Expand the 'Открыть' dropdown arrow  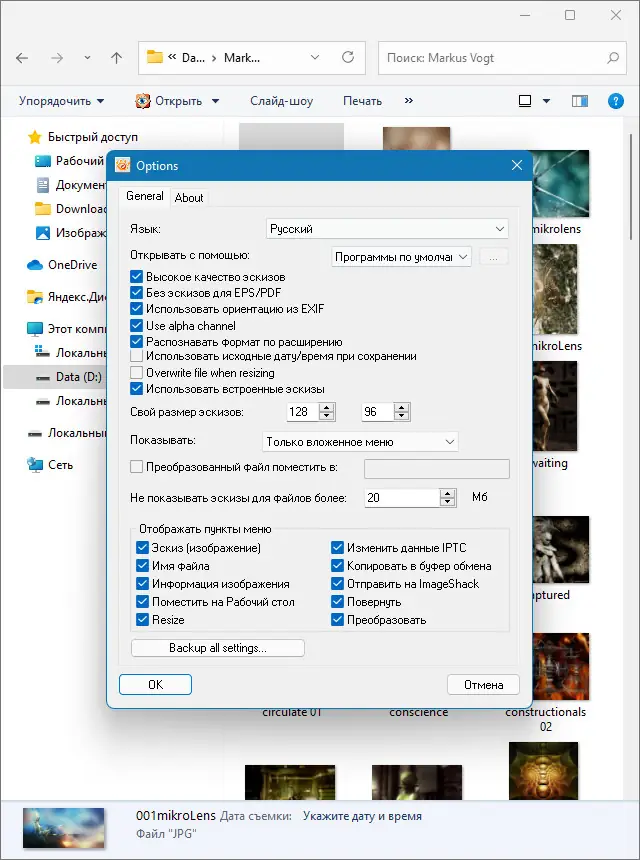click(216, 101)
